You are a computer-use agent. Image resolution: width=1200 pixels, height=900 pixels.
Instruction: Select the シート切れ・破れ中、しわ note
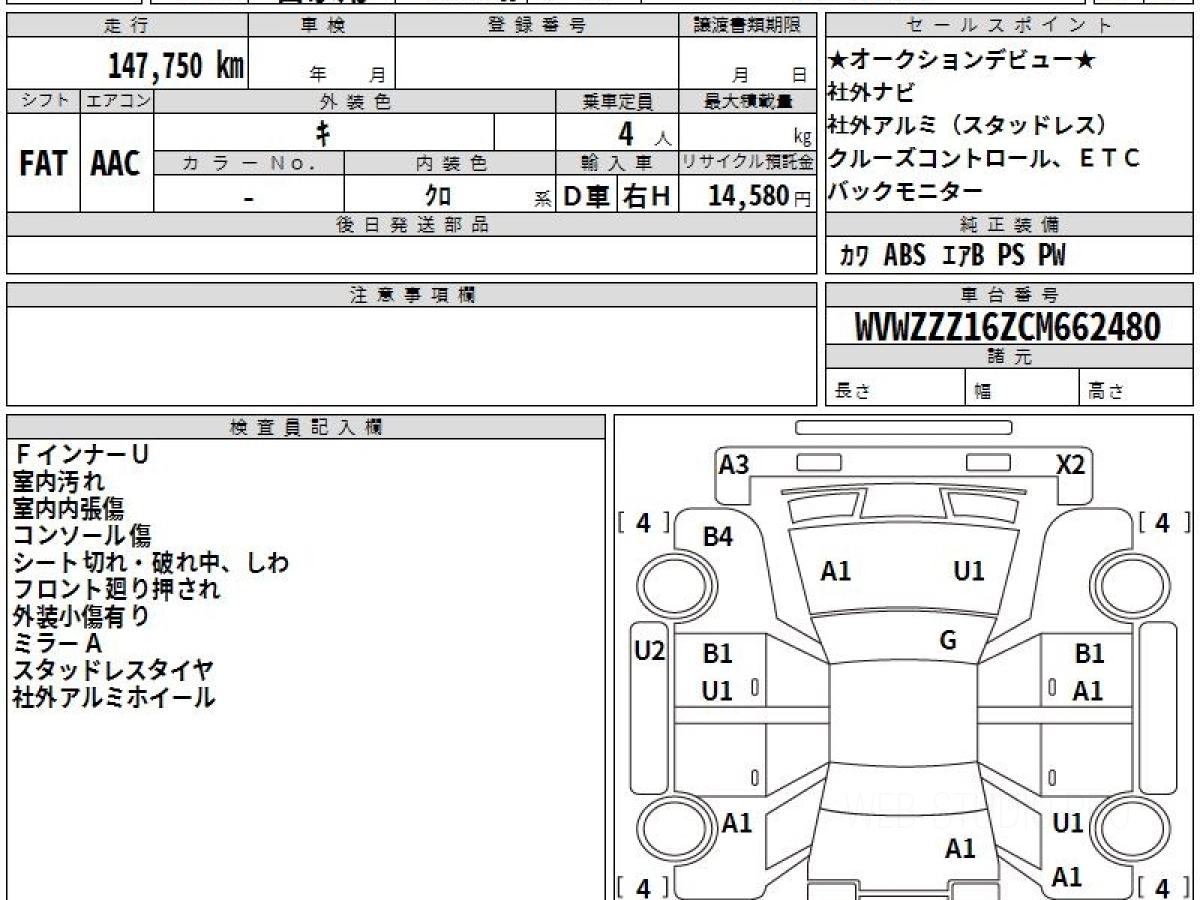[x=151, y=563]
